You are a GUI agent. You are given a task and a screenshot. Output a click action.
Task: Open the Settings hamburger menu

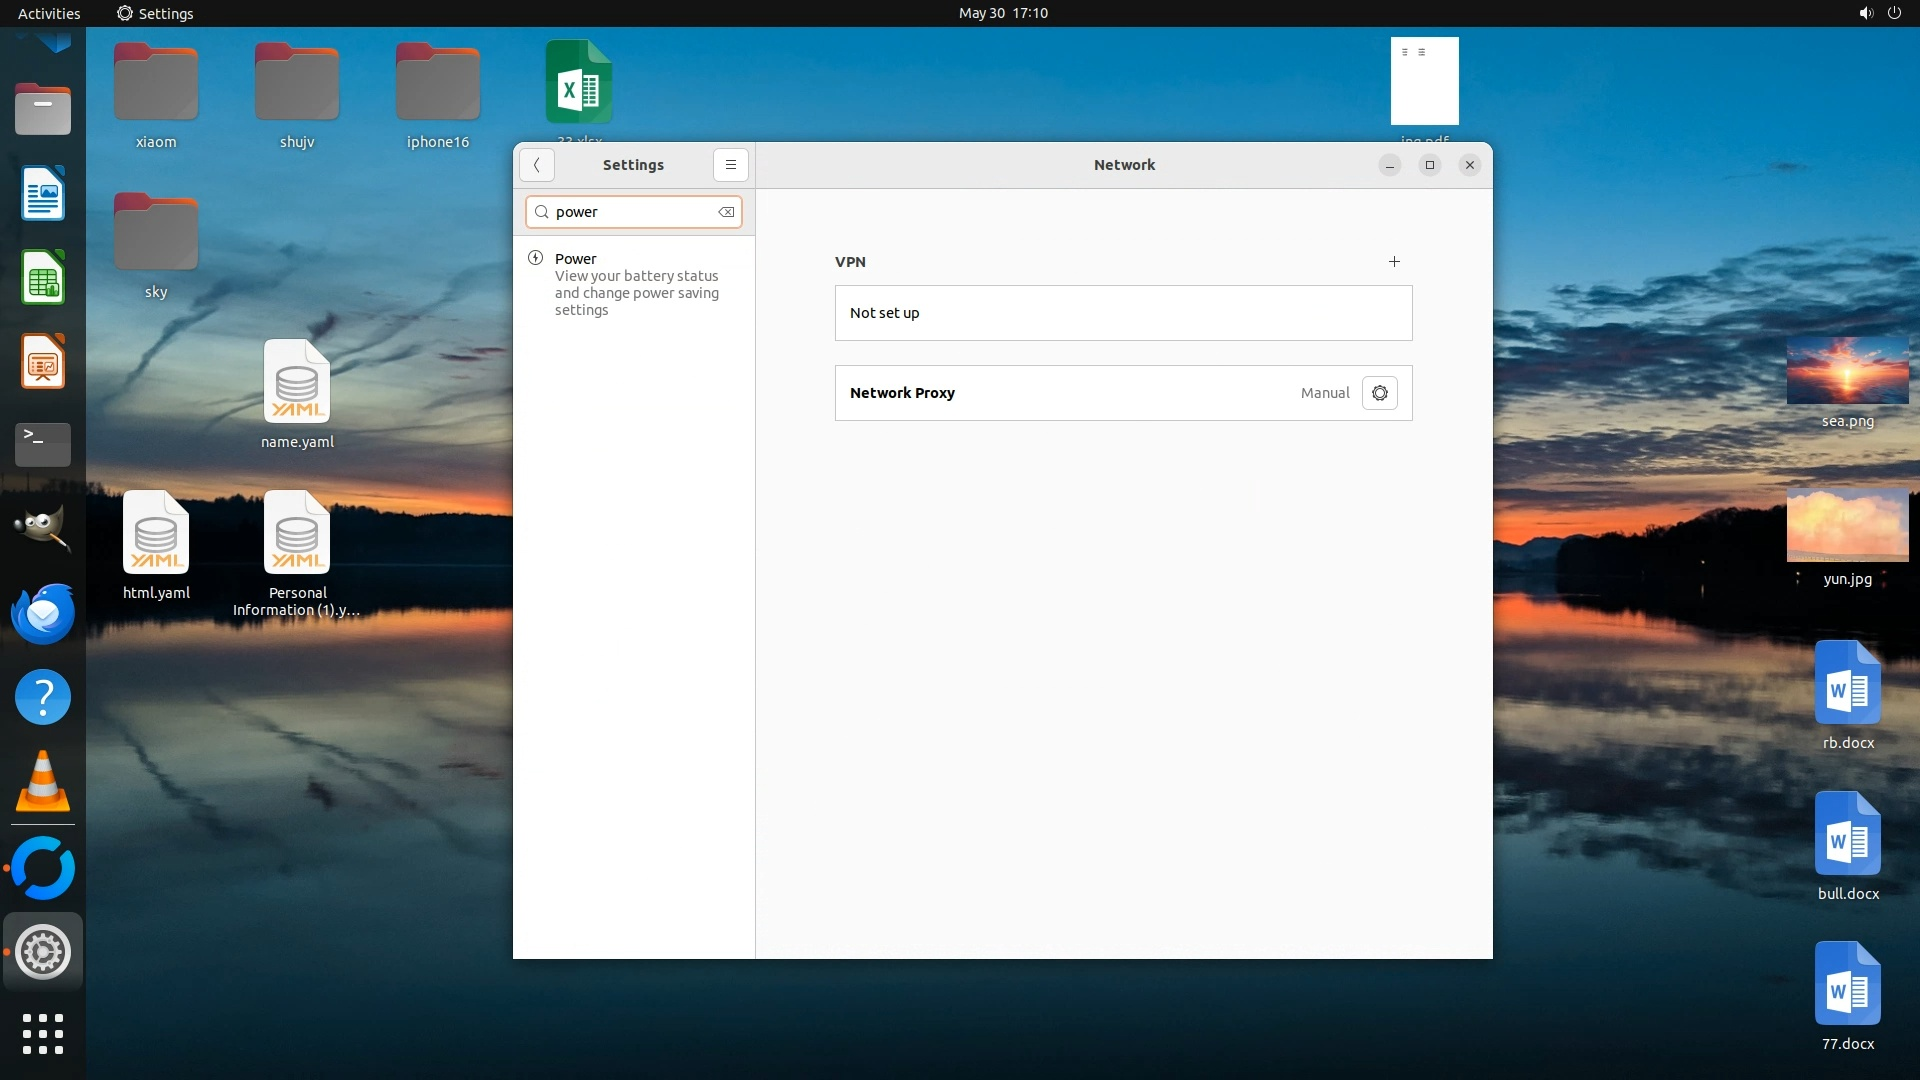[730, 165]
